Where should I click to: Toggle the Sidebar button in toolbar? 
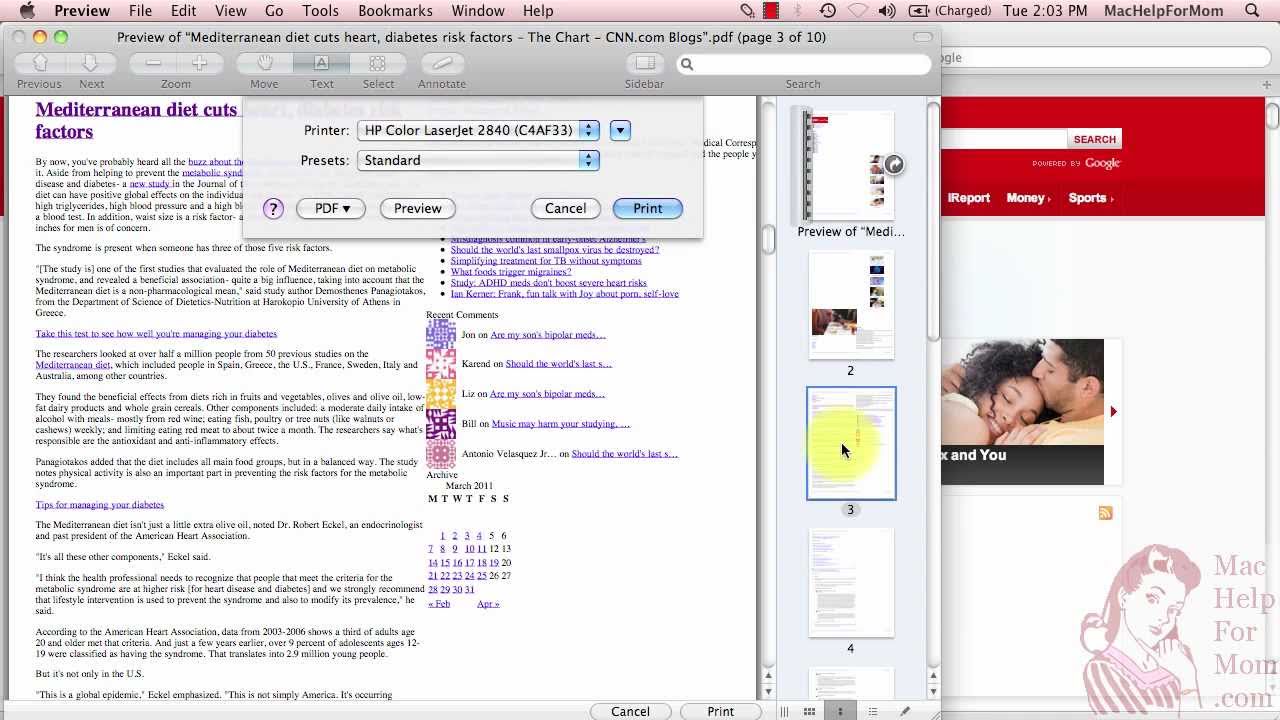click(644, 63)
